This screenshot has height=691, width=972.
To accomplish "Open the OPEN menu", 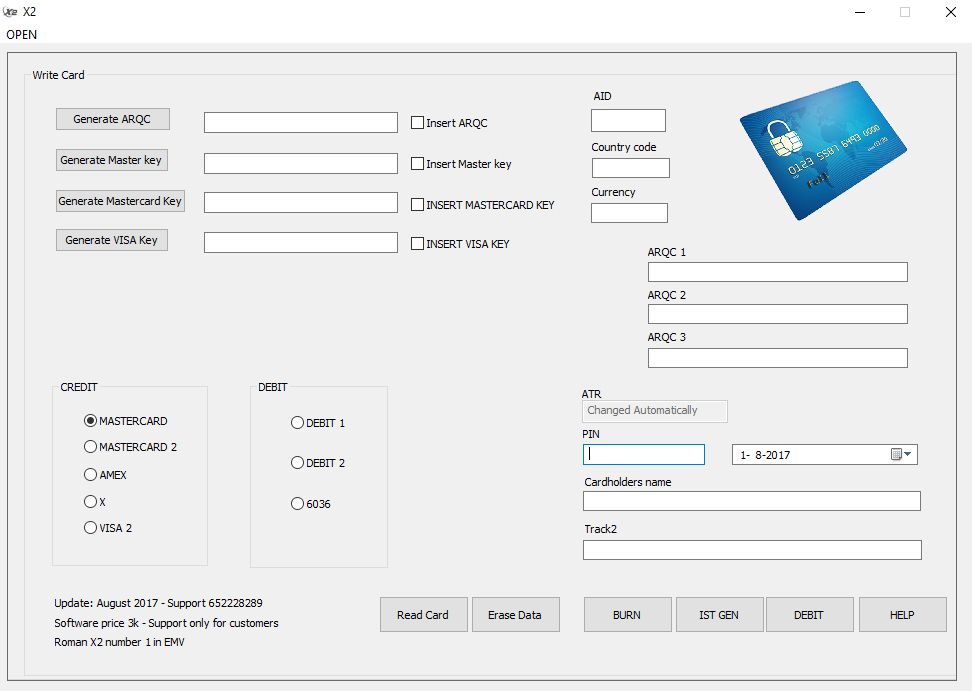I will point(22,35).
